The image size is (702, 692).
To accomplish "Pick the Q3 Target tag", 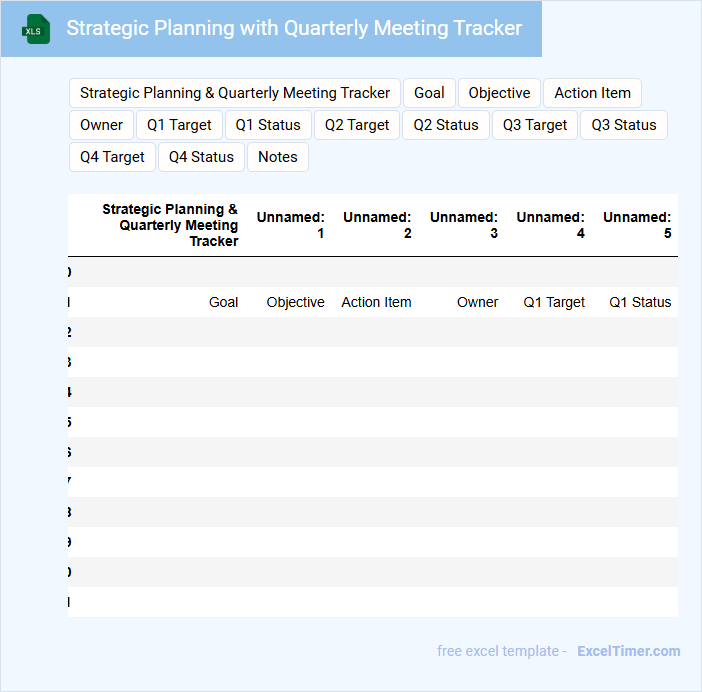I will 535,125.
